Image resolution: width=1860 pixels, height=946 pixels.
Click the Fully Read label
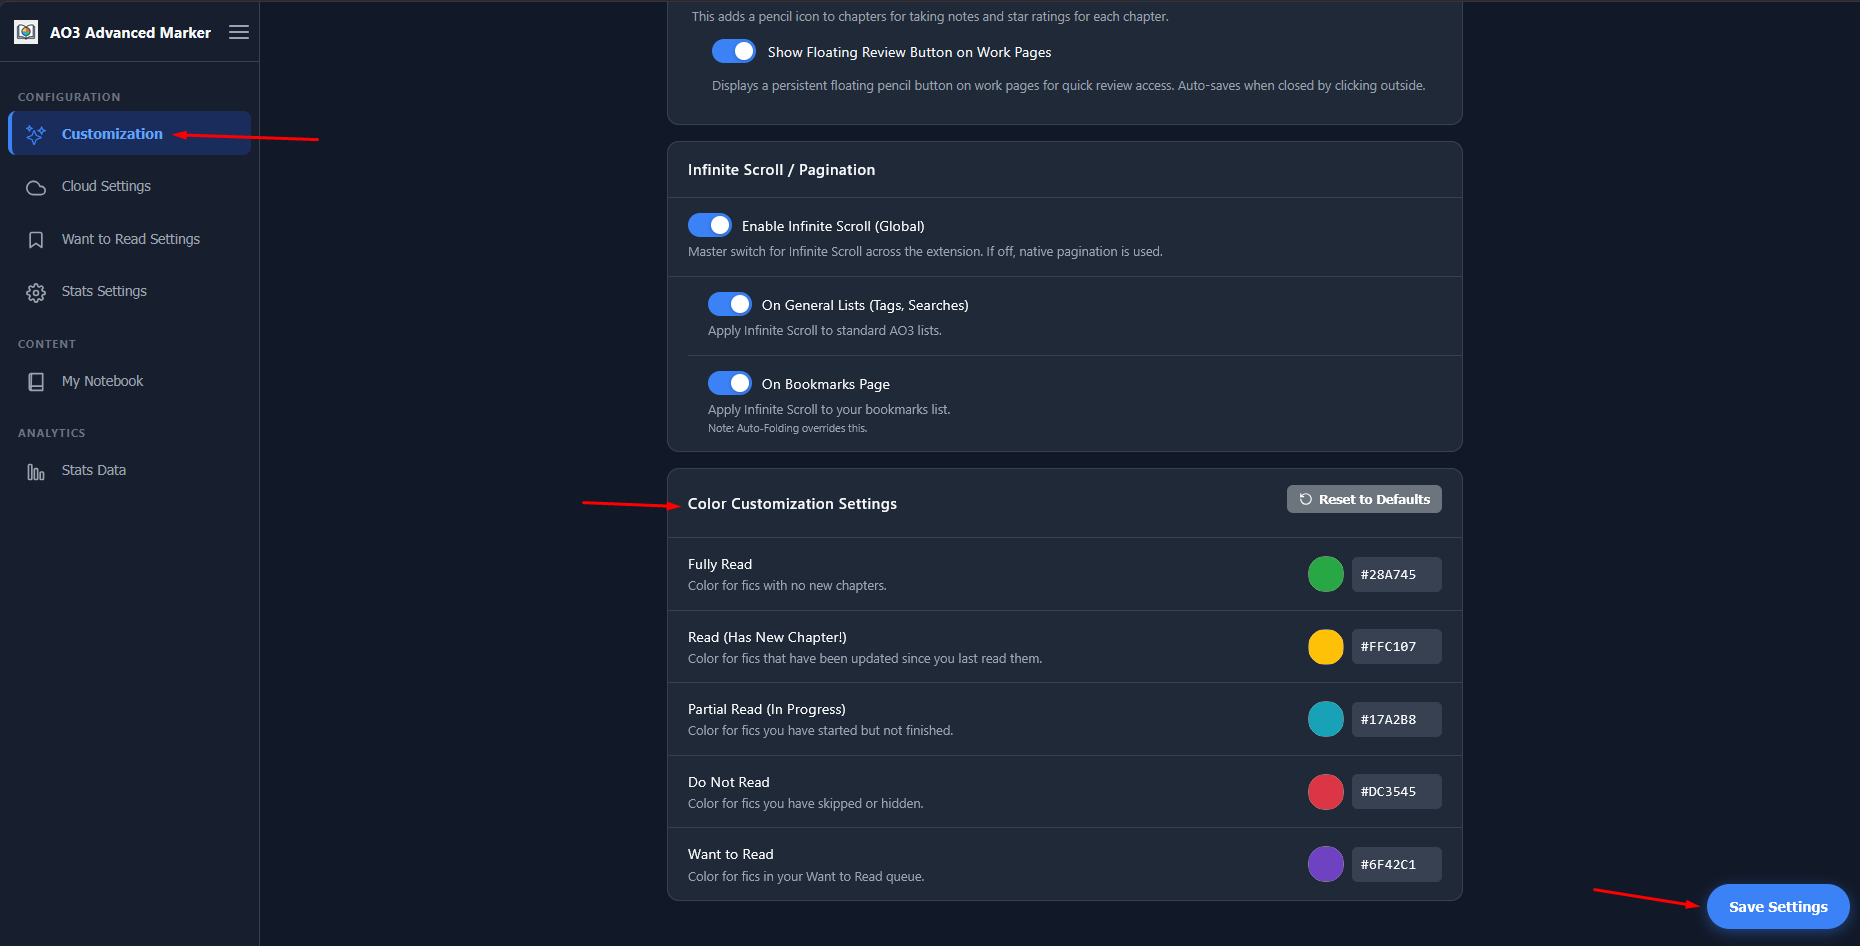[x=720, y=564]
